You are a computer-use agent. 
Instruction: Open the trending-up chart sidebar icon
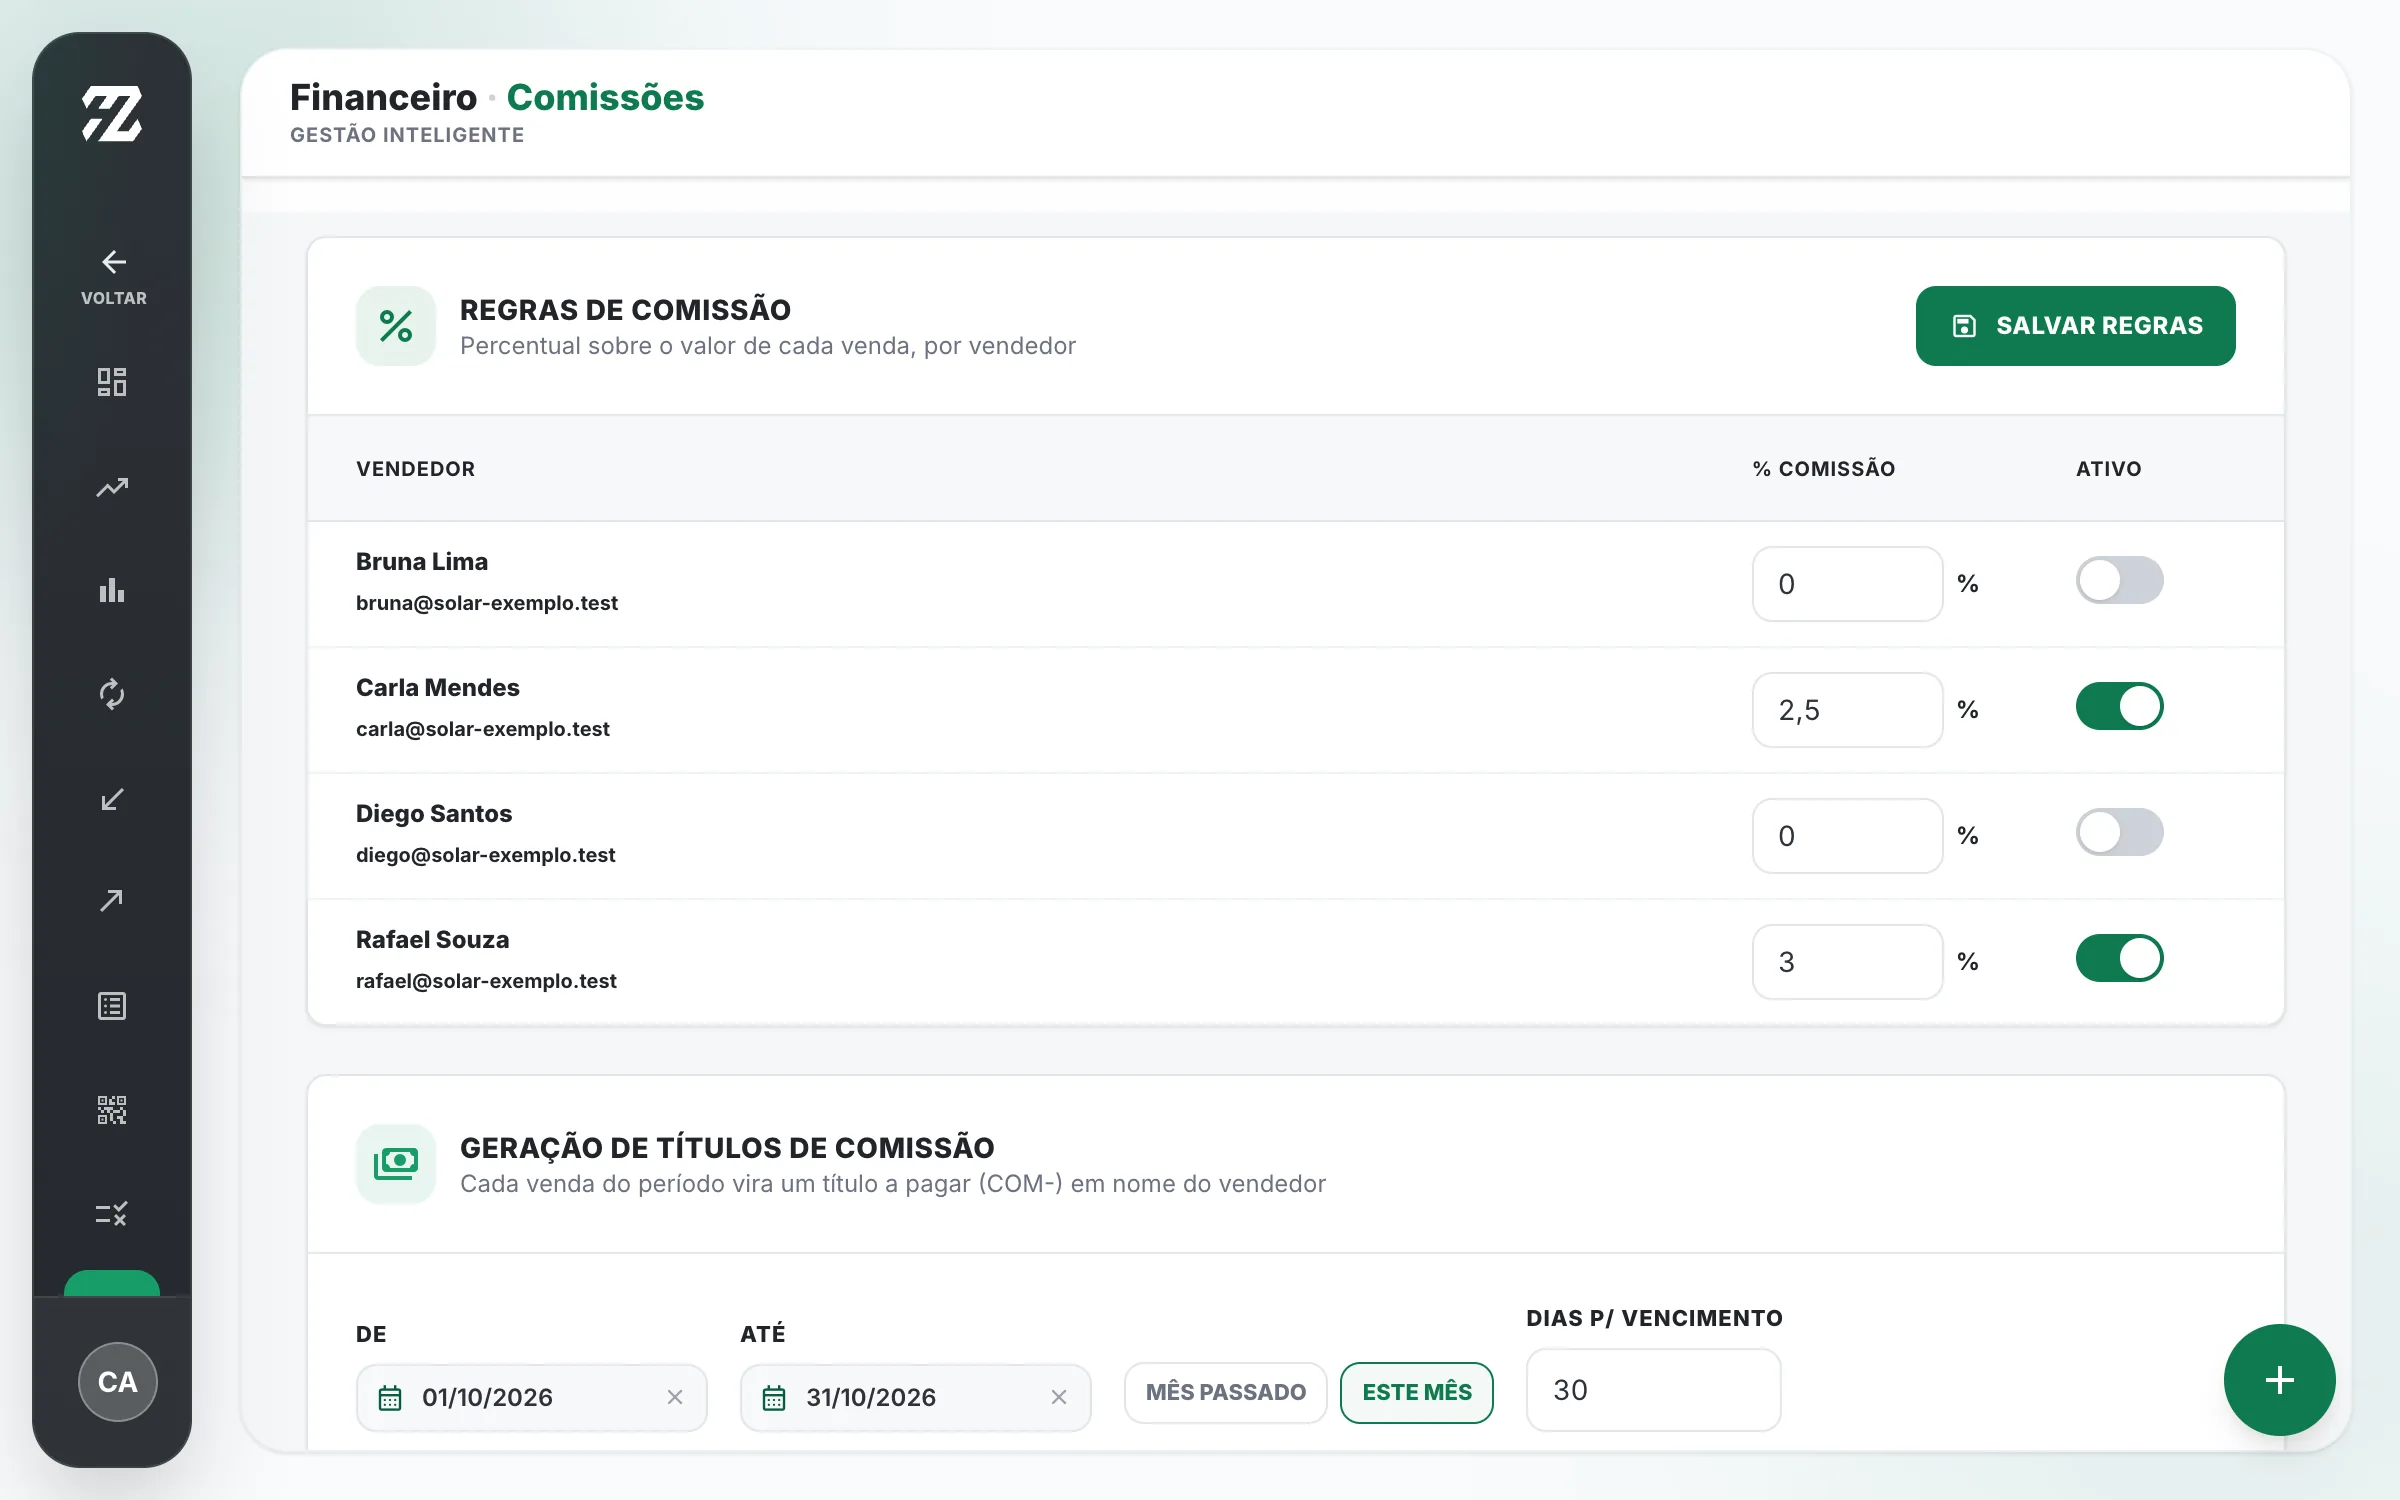pos(112,487)
